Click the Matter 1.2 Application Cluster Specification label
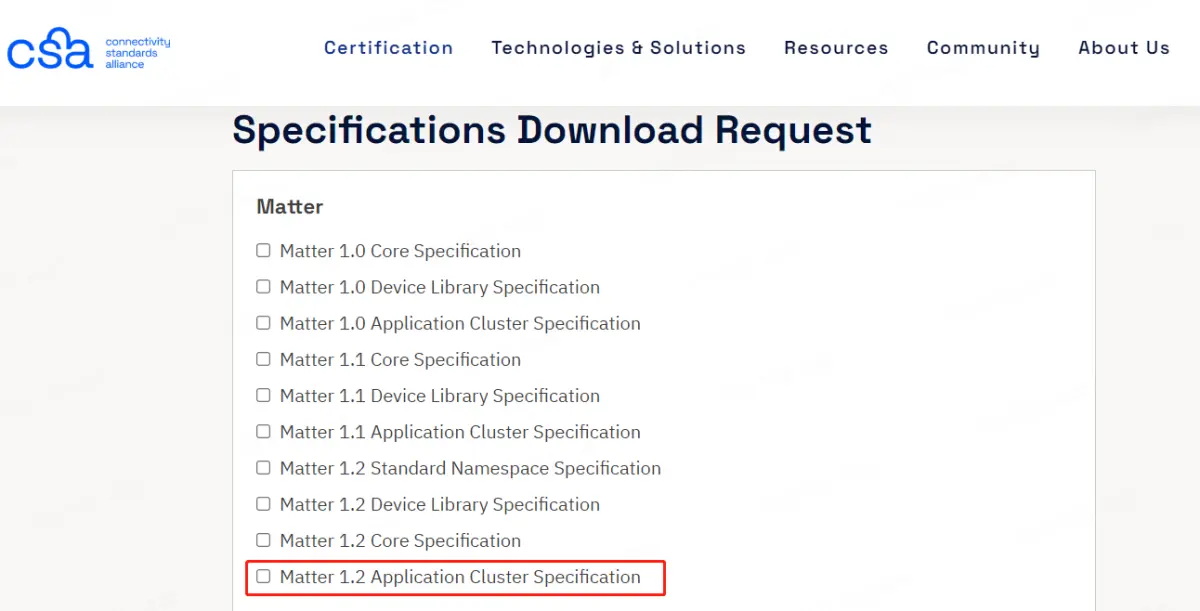This screenshot has width=1200, height=611. 460,577
